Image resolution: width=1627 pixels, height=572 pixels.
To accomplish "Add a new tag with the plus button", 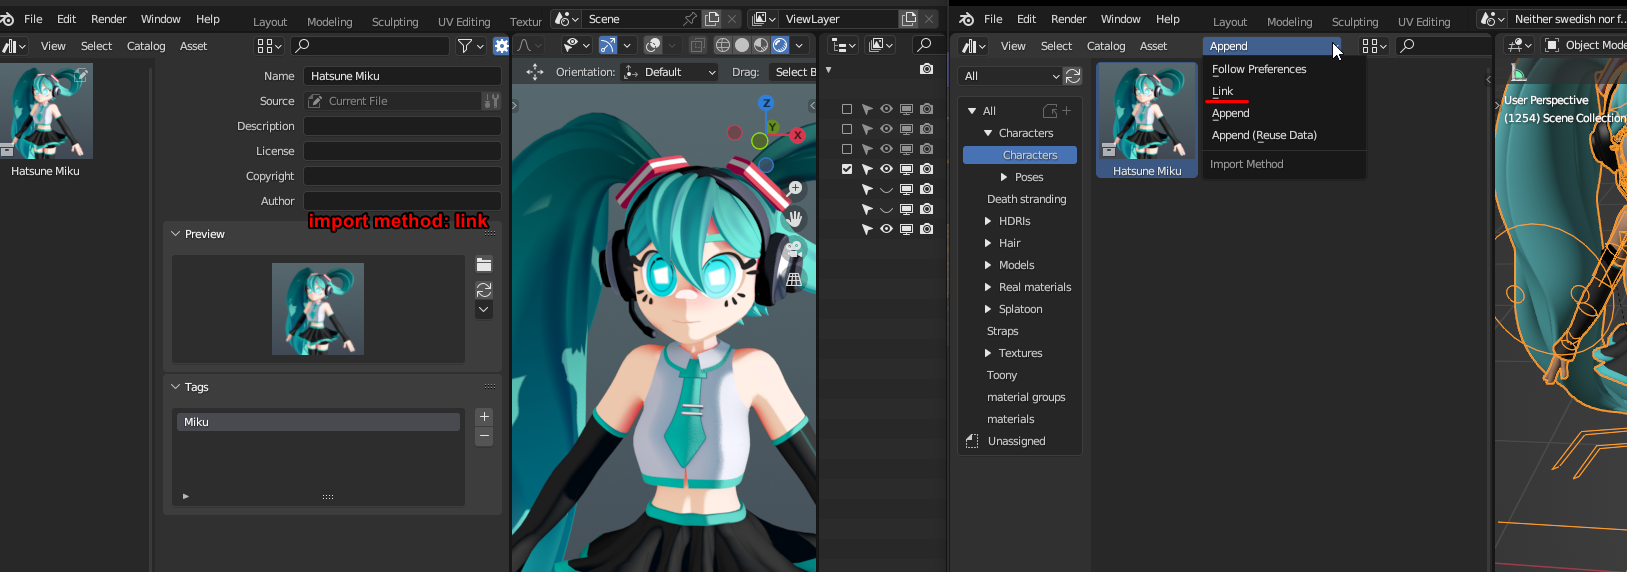I will pos(484,417).
